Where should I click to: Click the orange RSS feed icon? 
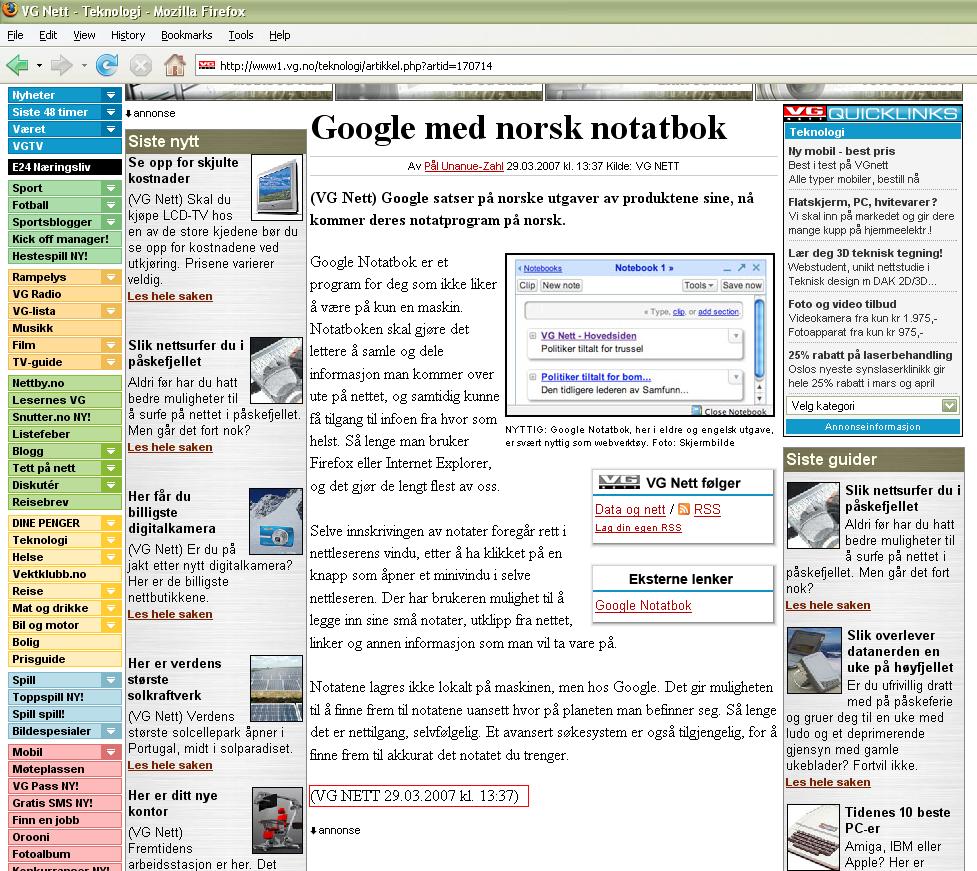(x=684, y=509)
